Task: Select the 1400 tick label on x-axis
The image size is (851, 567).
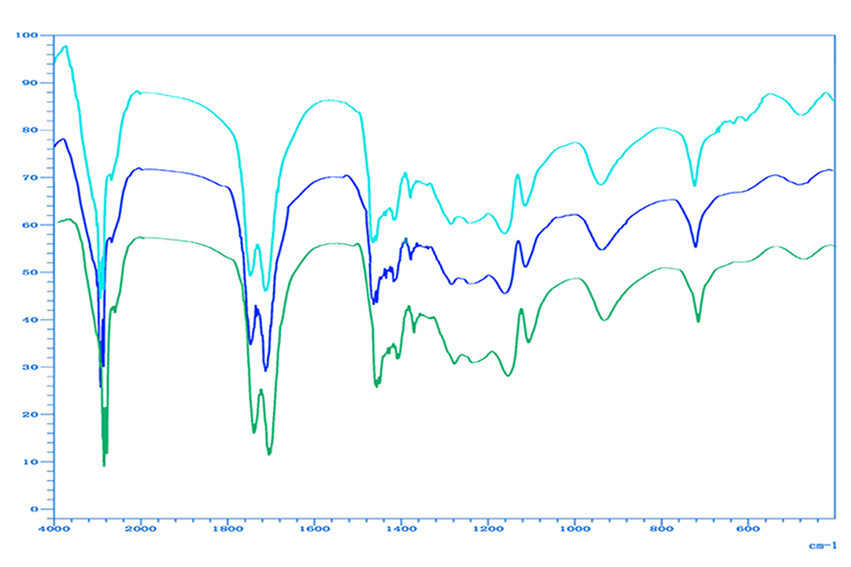Action: pyautogui.click(x=401, y=528)
